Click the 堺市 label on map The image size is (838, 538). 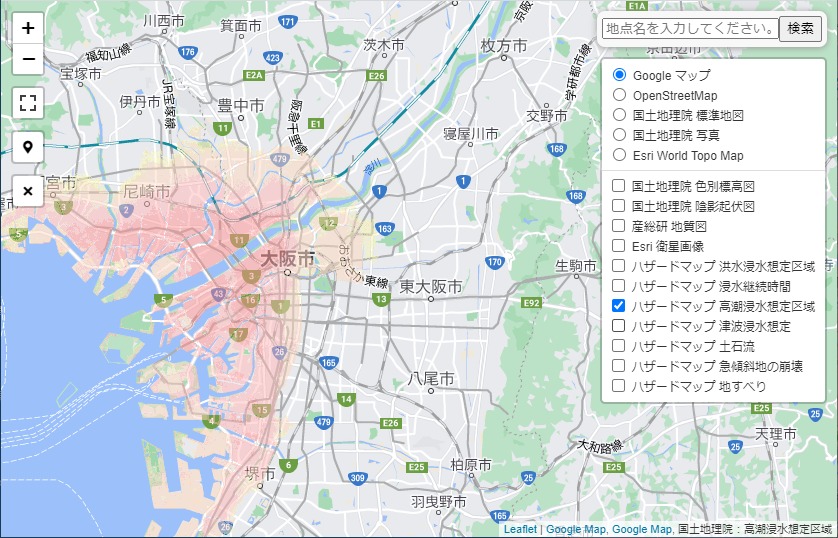point(260,473)
